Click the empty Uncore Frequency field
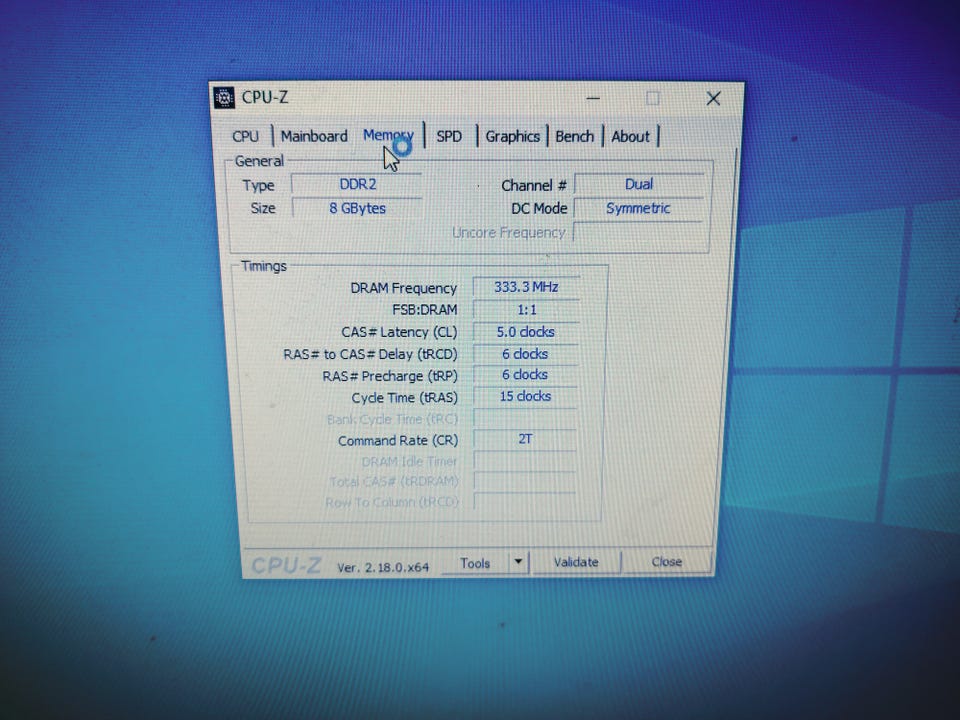Image resolution: width=960 pixels, height=720 pixels. coord(637,232)
